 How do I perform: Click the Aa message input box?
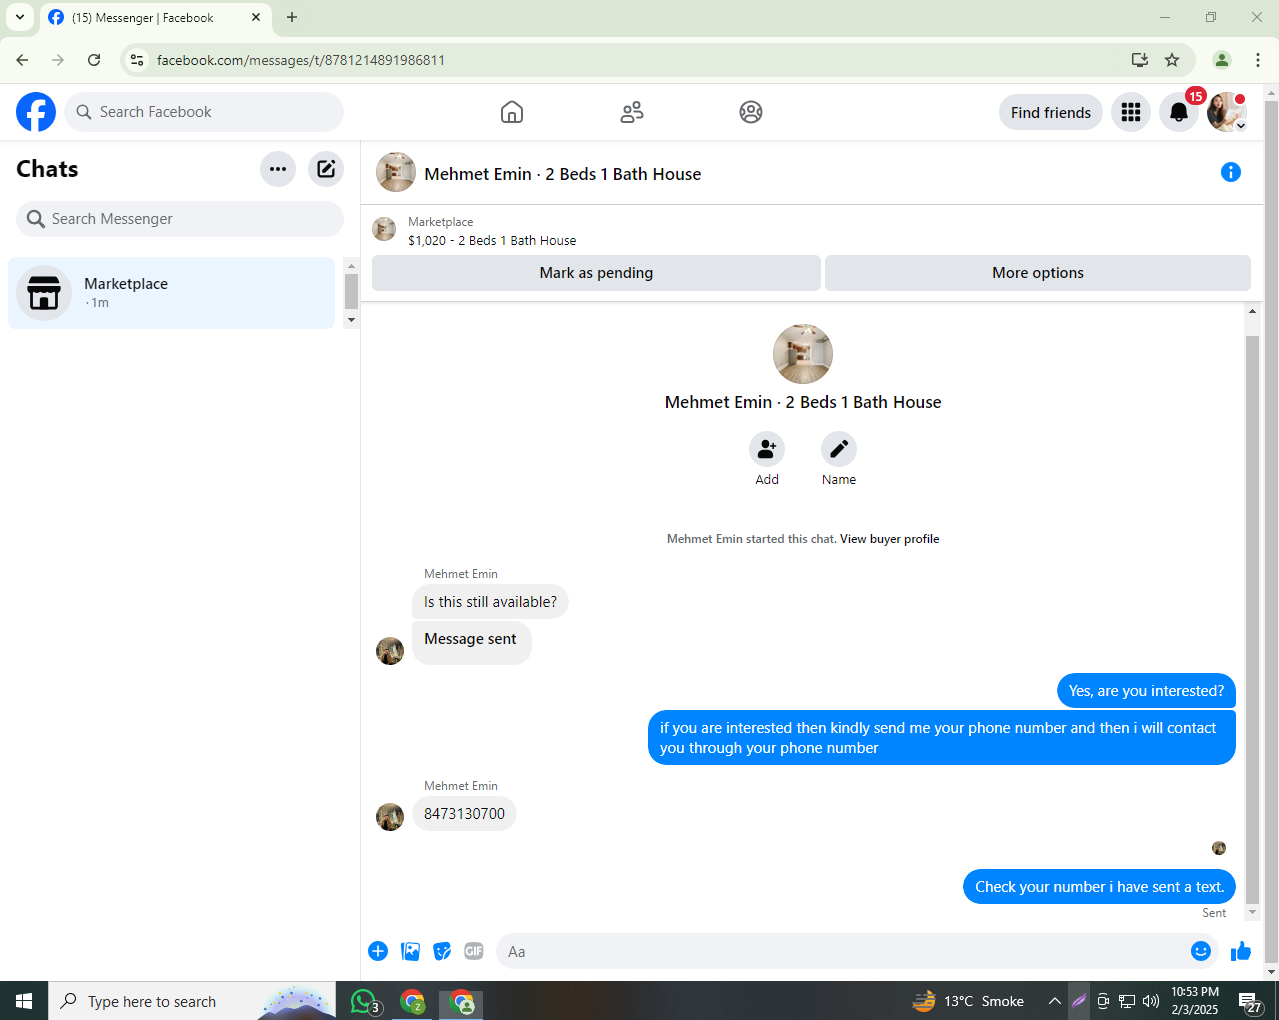[x=840, y=951]
